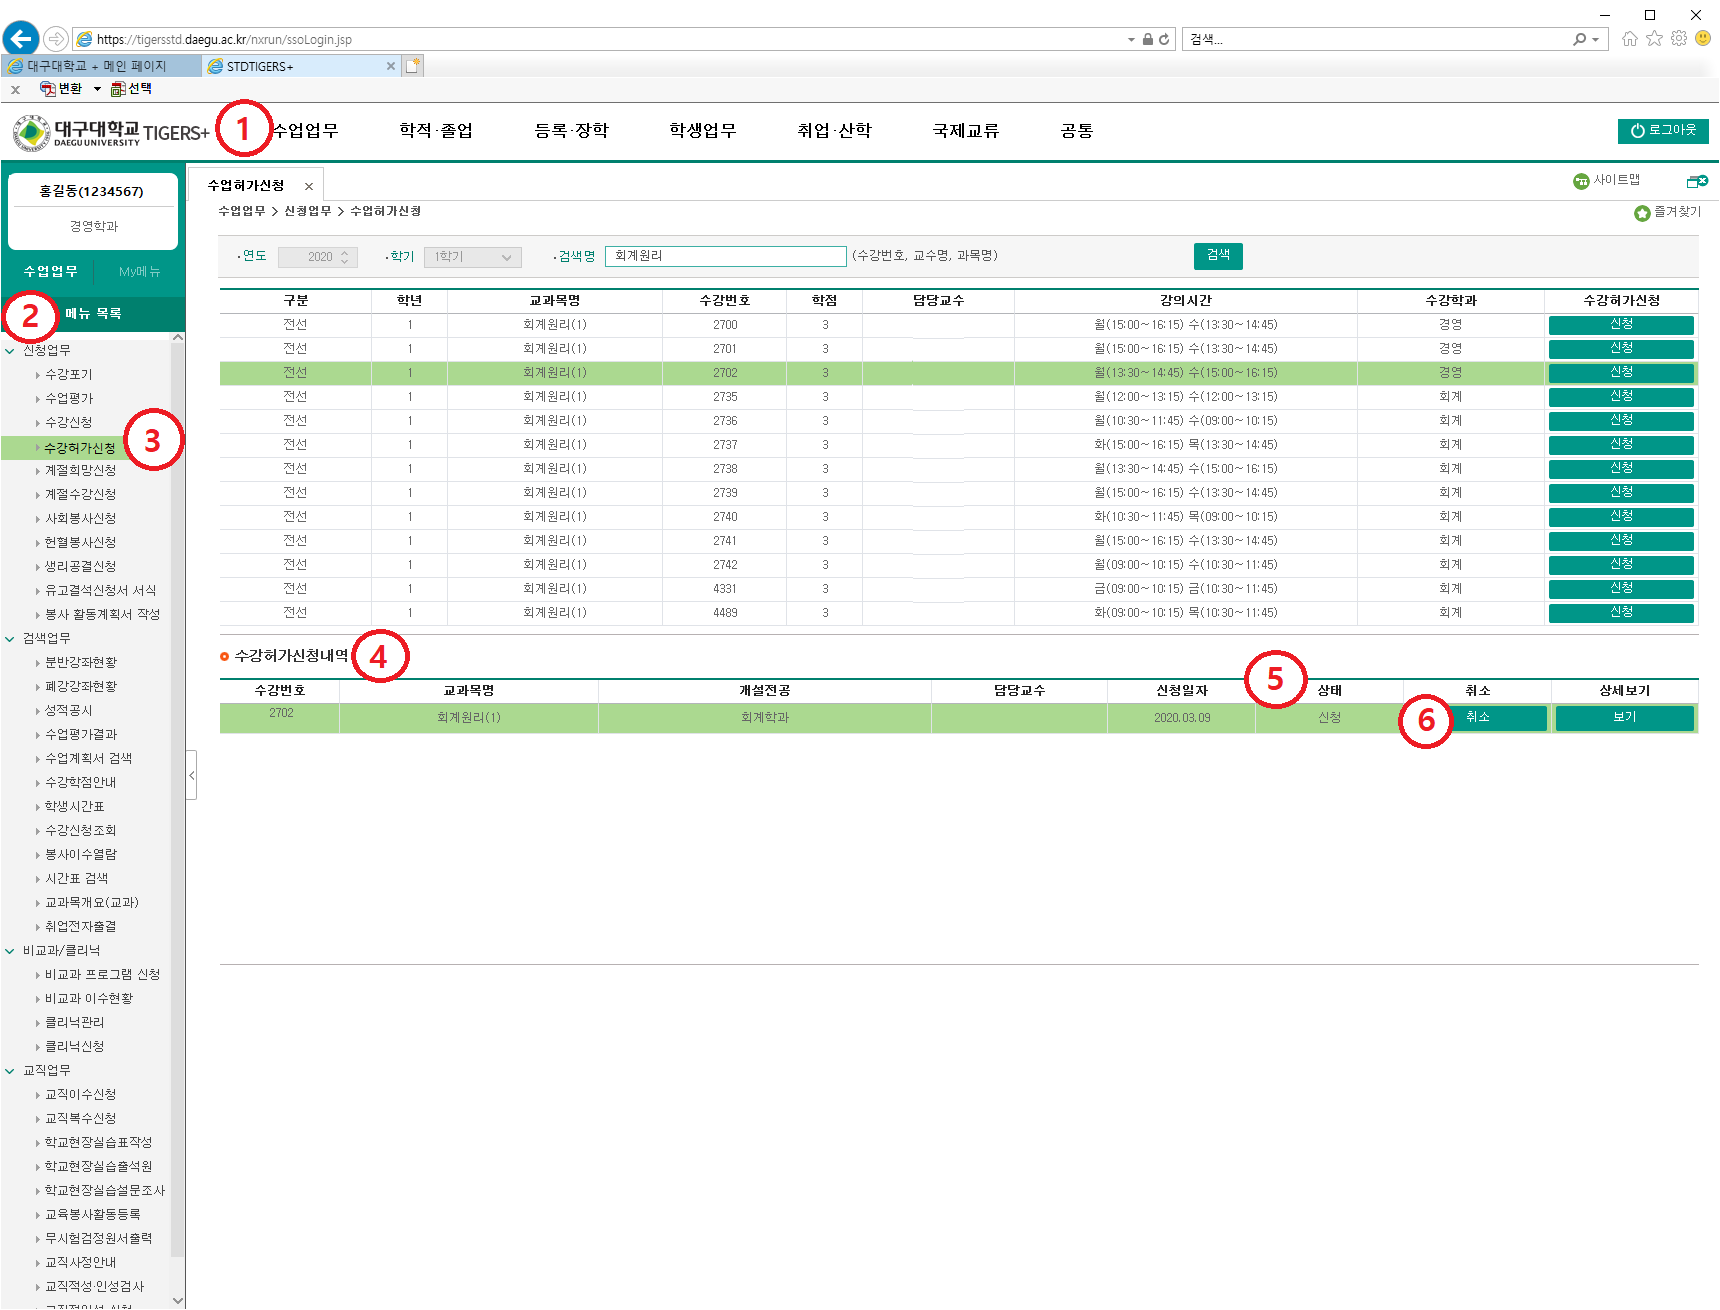Click the 로그아웃 logout button
The height and width of the screenshot is (1310, 1720).
pos(1662,131)
